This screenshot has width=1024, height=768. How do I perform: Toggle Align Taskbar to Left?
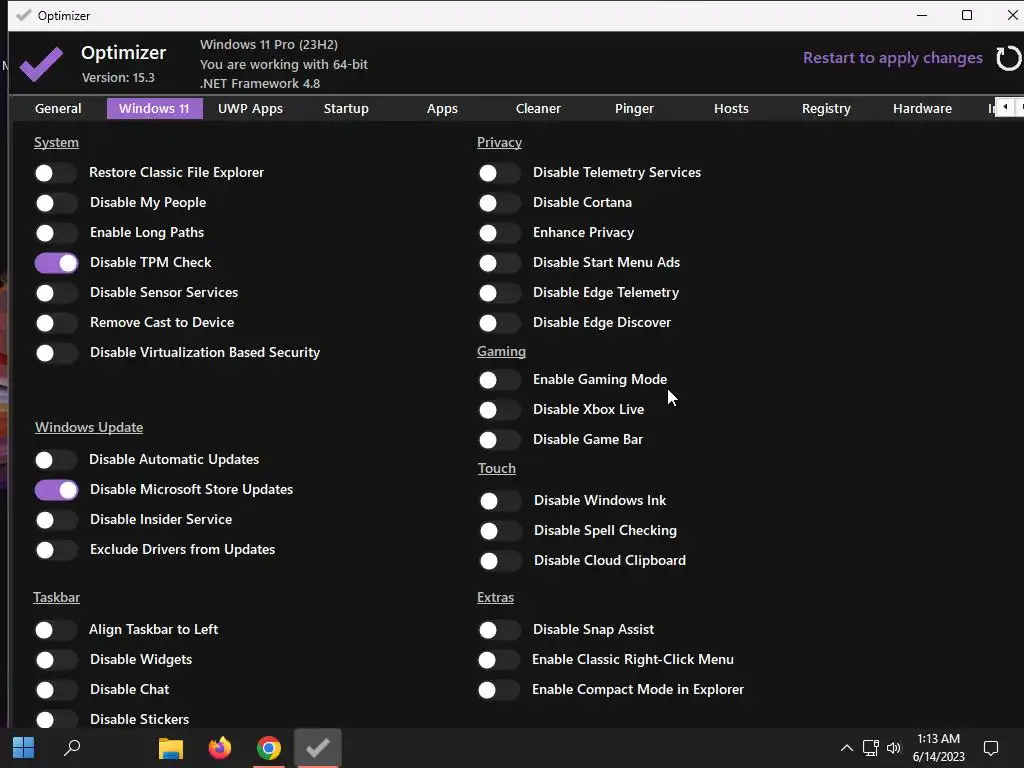click(56, 630)
